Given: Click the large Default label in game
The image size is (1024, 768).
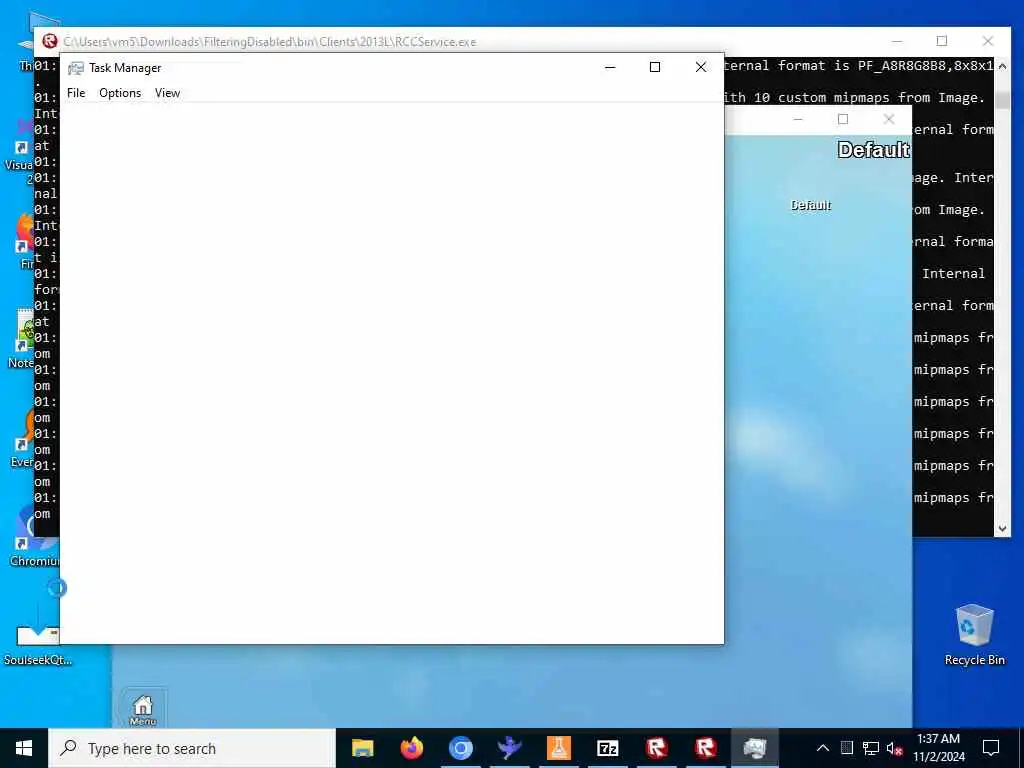Looking at the screenshot, I should [x=873, y=150].
